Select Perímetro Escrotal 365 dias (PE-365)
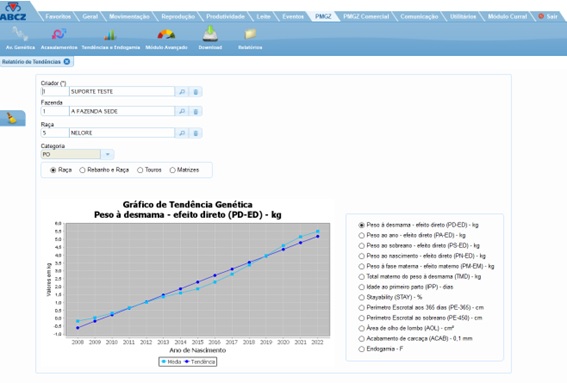 point(361,308)
